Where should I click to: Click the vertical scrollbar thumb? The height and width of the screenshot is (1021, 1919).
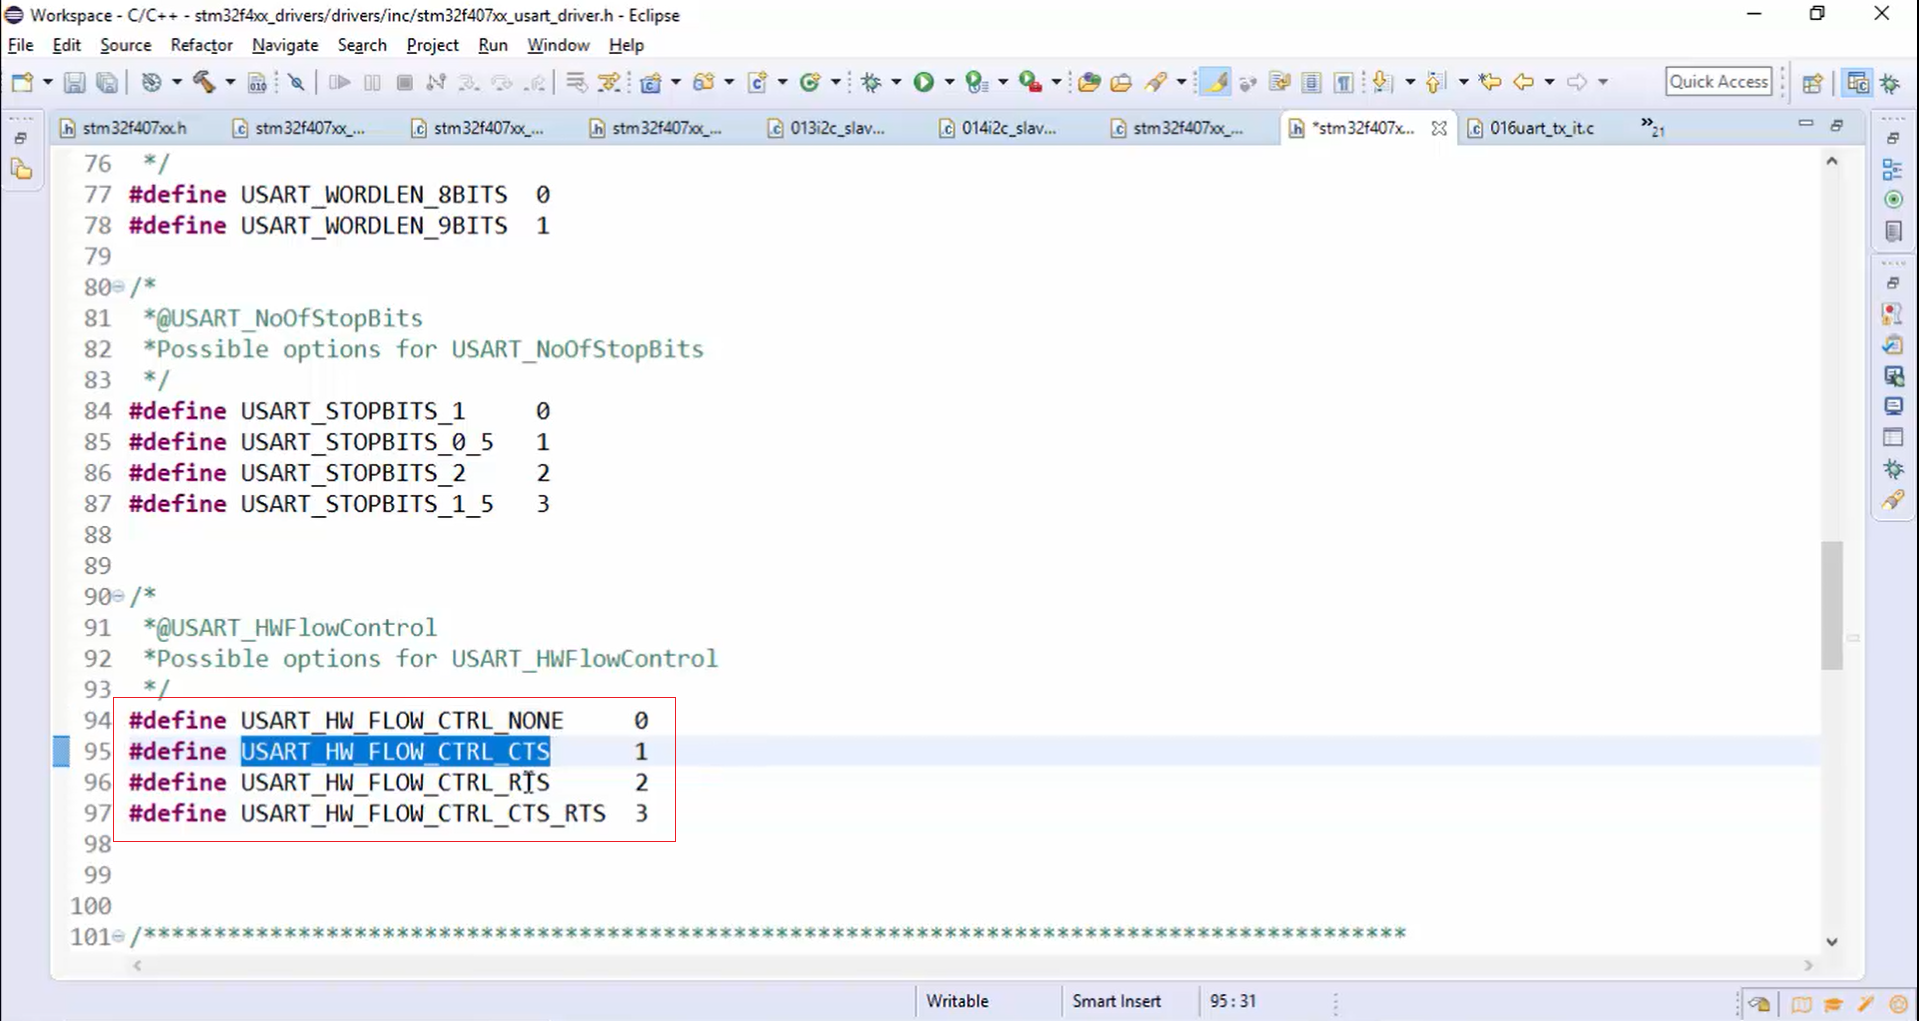(1831, 605)
